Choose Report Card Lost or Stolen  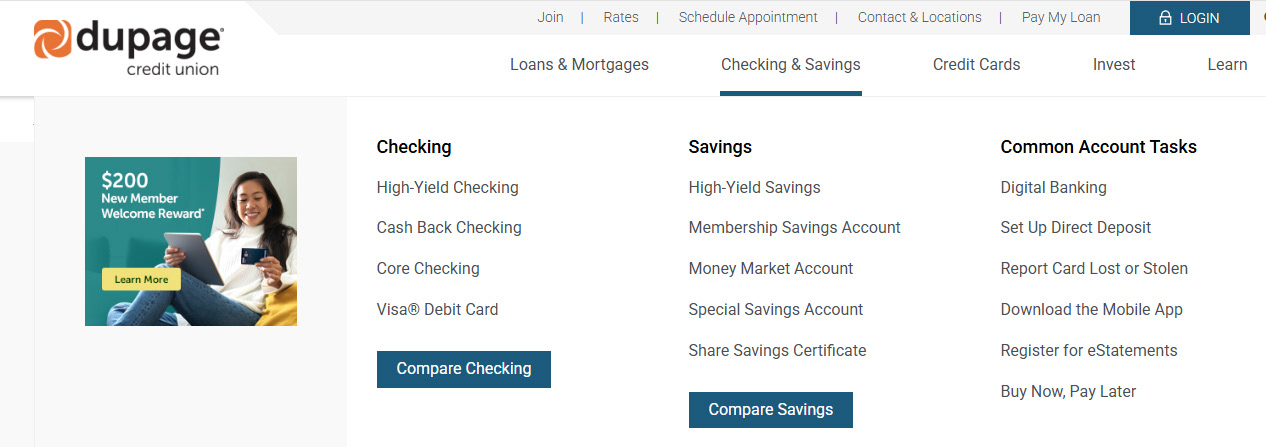[1094, 269]
